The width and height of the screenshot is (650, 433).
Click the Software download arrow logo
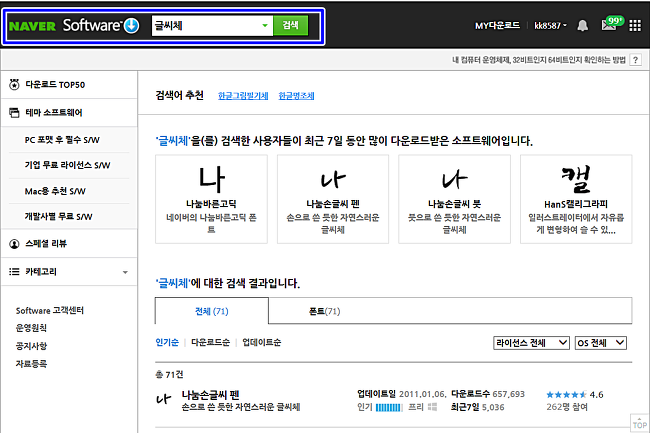pos(131,26)
